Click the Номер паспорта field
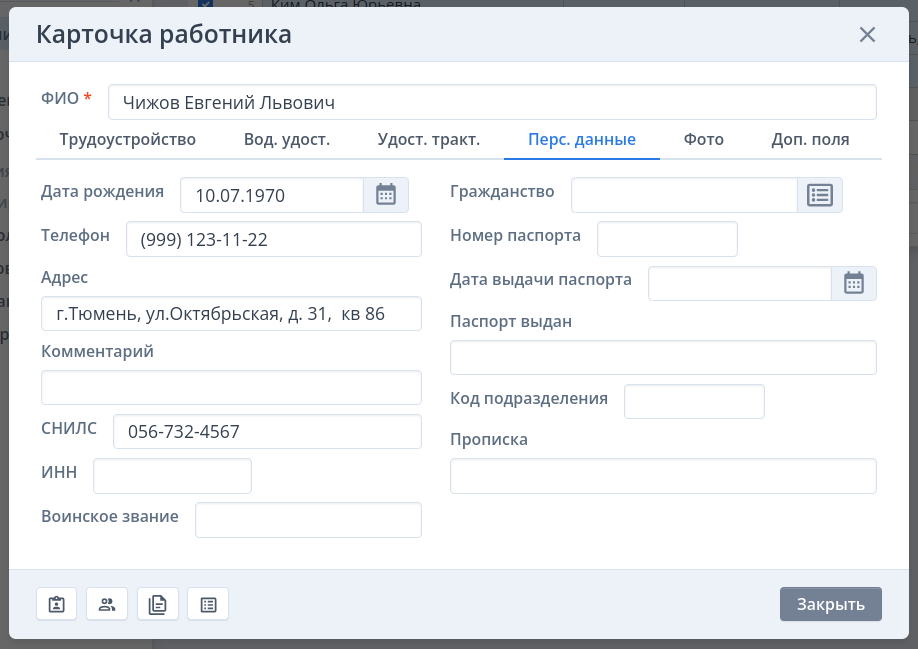Image resolution: width=918 pixels, height=649 pixels. (x=667, y=239)
